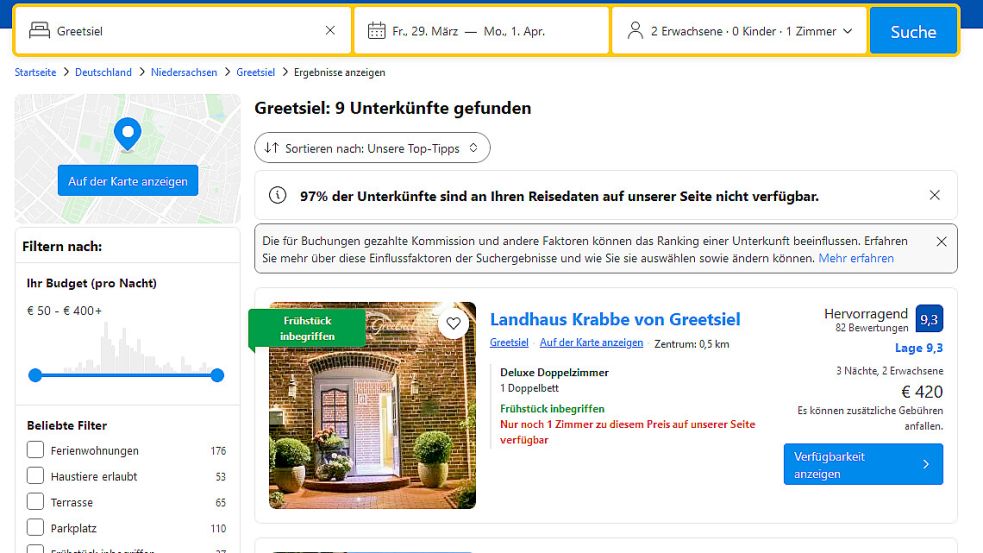Click the Ergebnisse anzeigen breadcrumb text

click(x=339, y=72)
